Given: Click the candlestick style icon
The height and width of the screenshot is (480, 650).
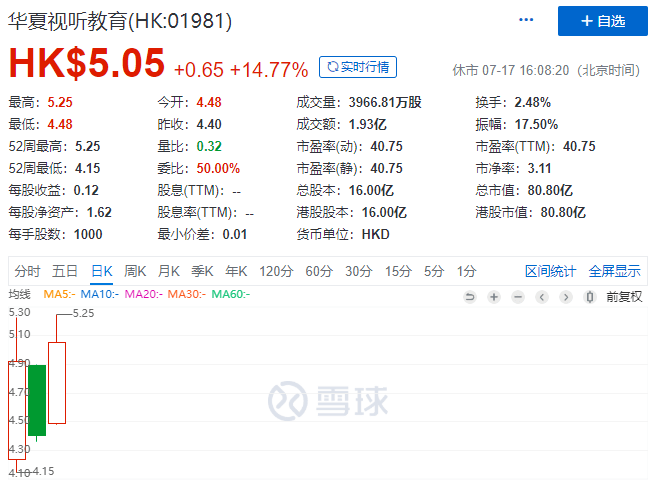Looking at the screenshot, I should [589, 297].
